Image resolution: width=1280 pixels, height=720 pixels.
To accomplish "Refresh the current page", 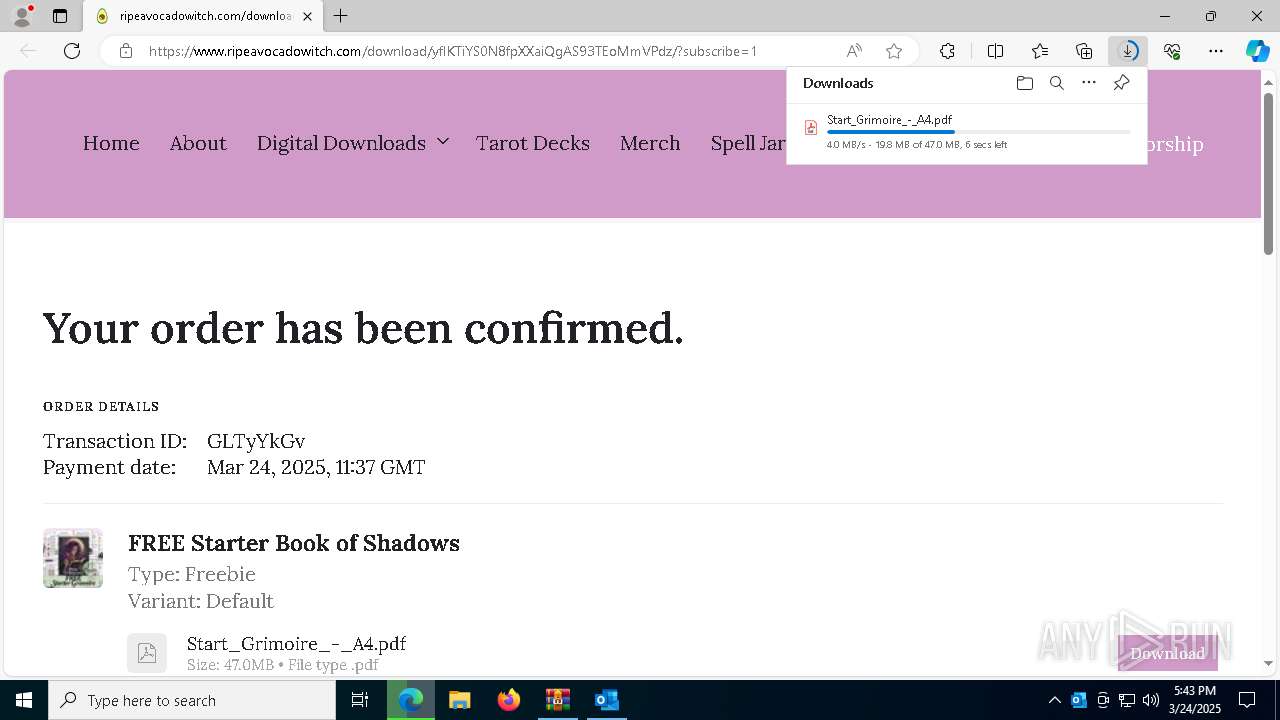I will pos(72,51).
